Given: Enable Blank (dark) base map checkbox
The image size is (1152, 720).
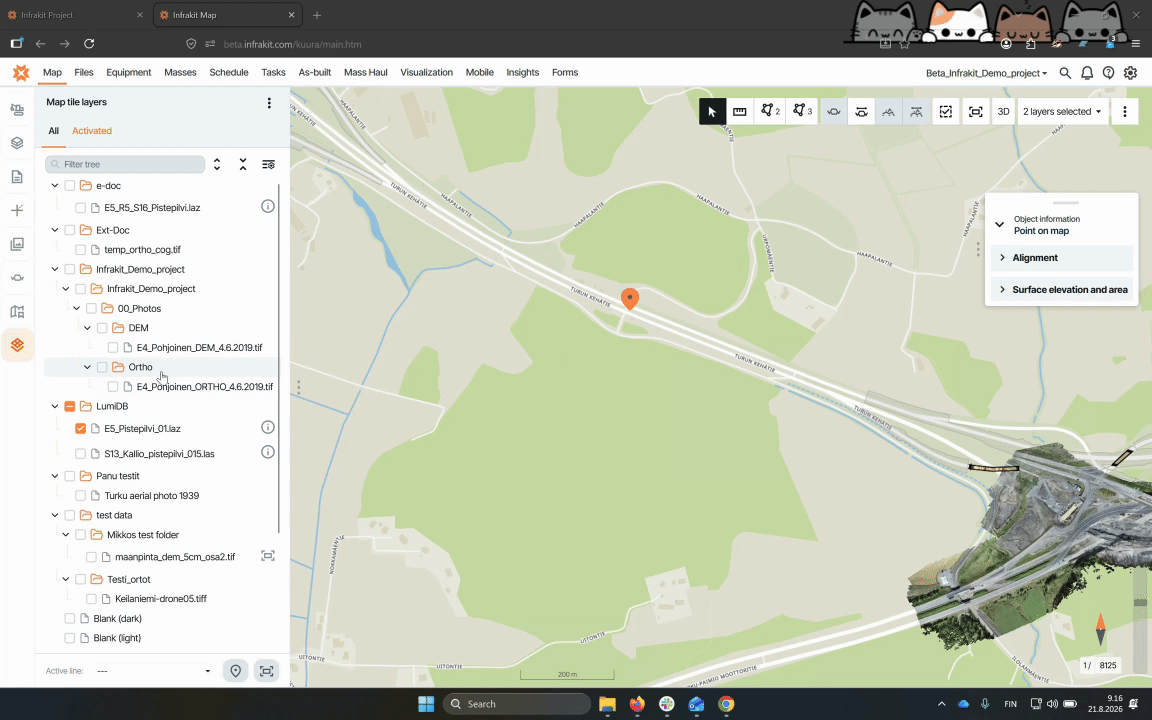Looking at the screenshot, I should (x=70, y=619).
